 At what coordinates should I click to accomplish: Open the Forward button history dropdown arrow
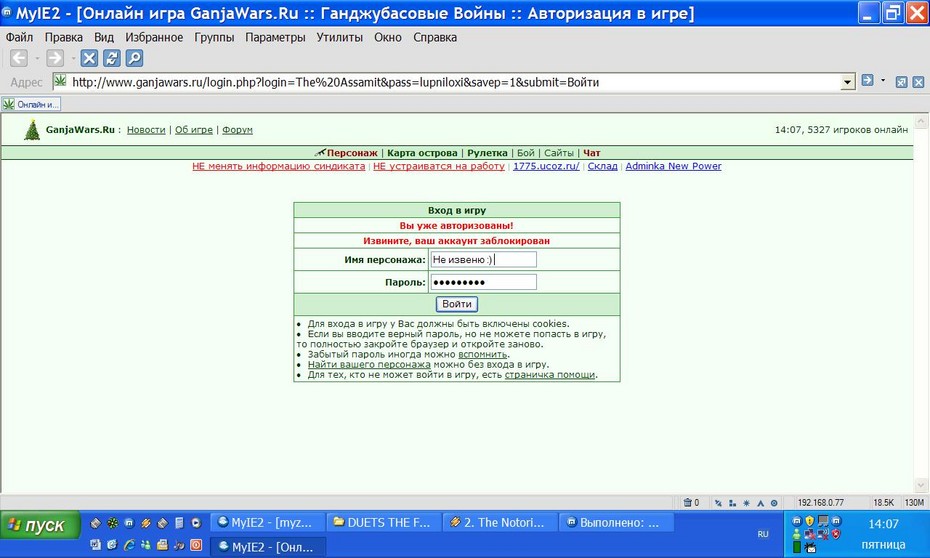[73, 58]
